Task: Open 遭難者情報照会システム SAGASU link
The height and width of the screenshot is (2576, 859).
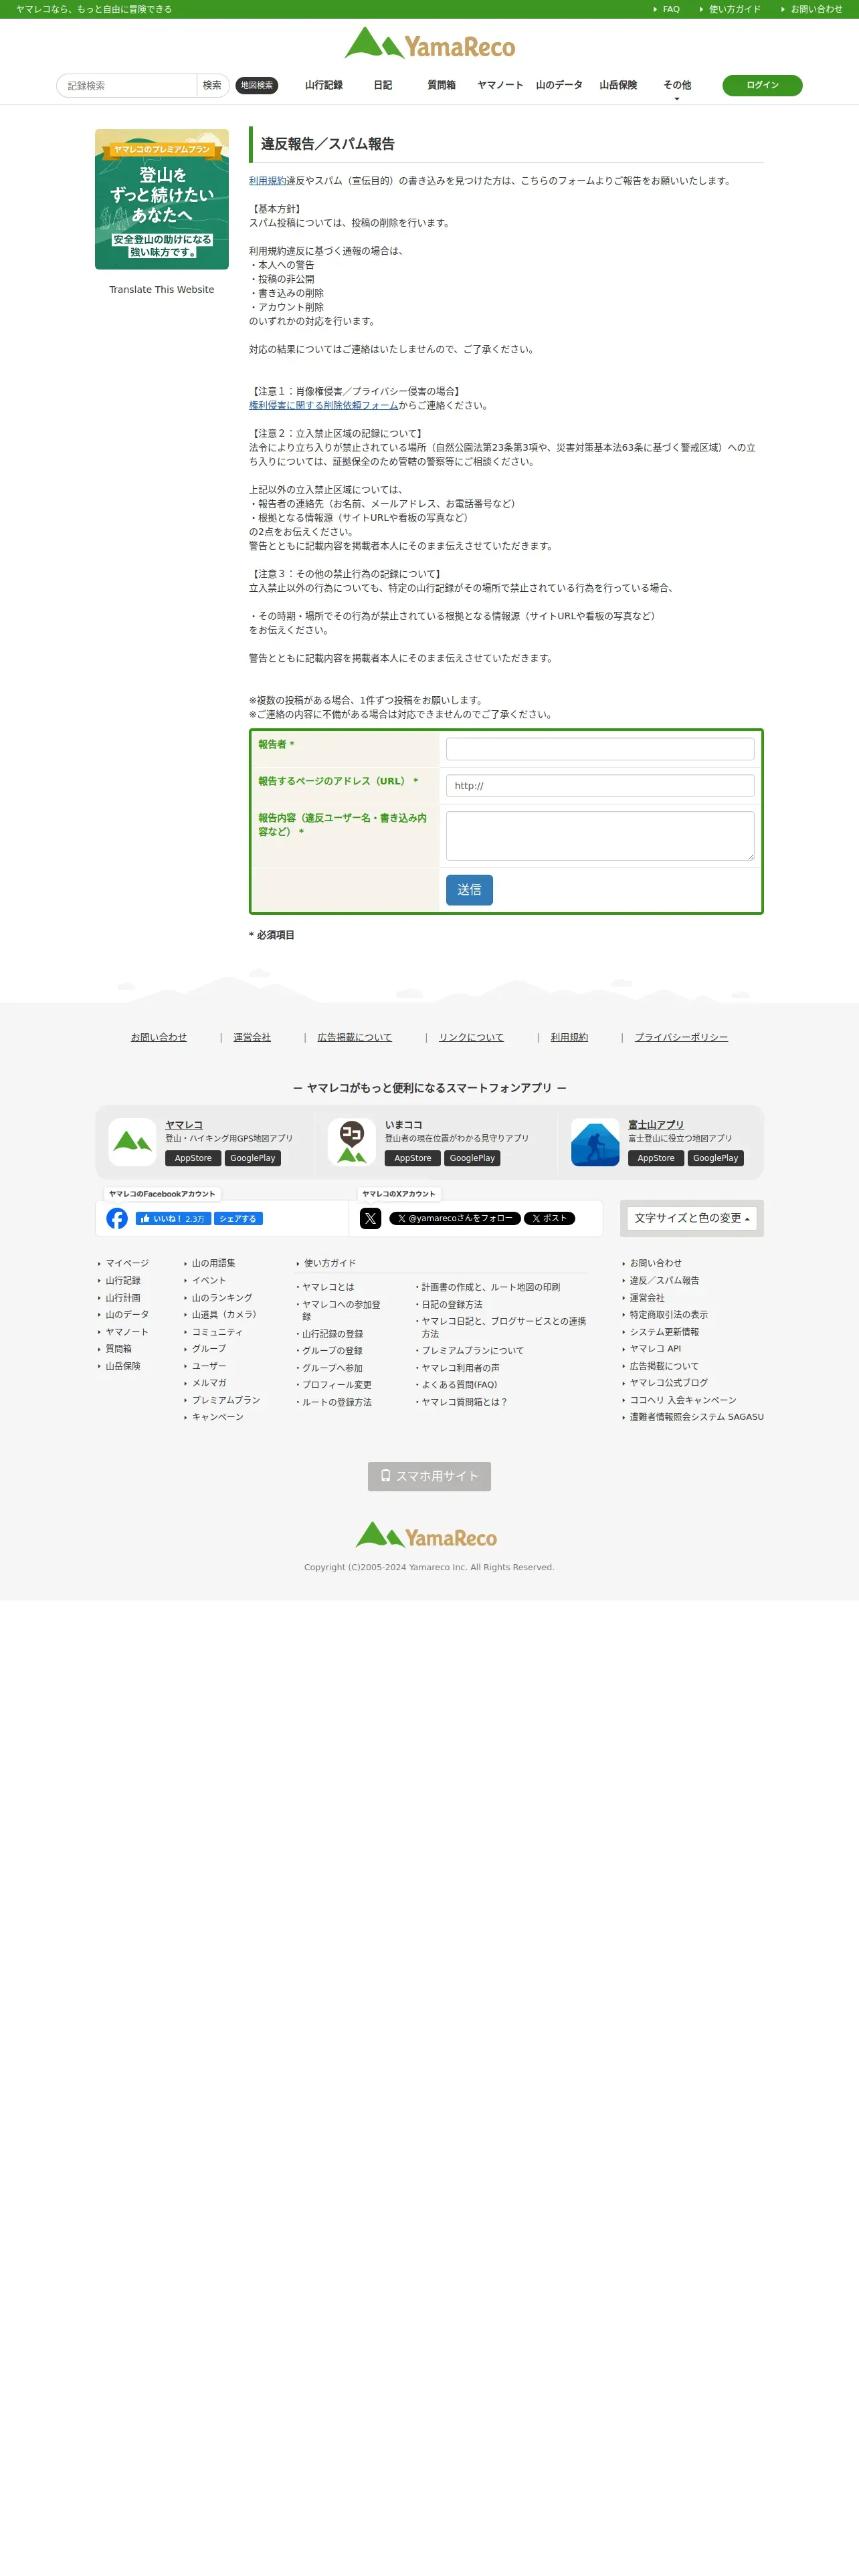Action: click(696, 1417)
